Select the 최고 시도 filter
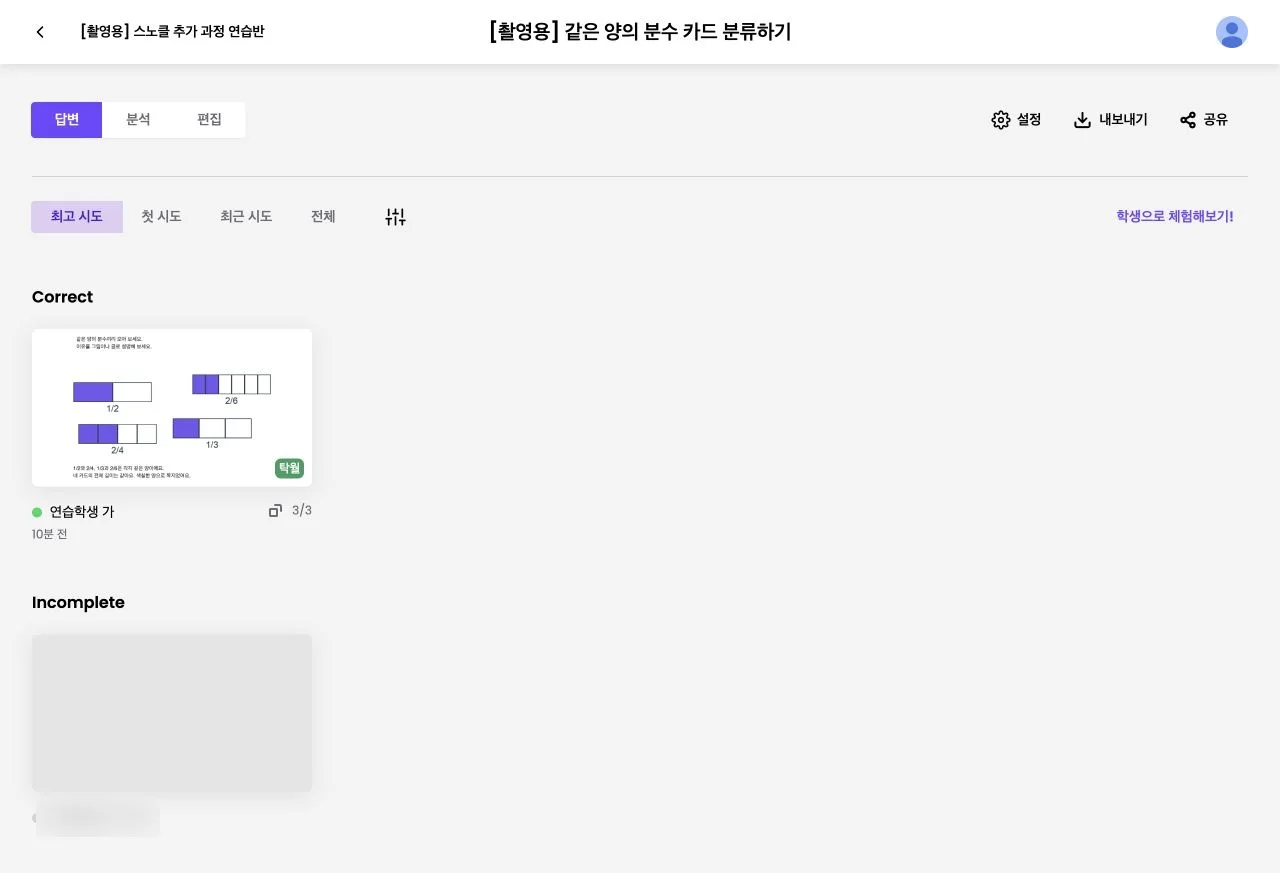1280x873 pixels. pyautogui.click(x=77, y=217)
